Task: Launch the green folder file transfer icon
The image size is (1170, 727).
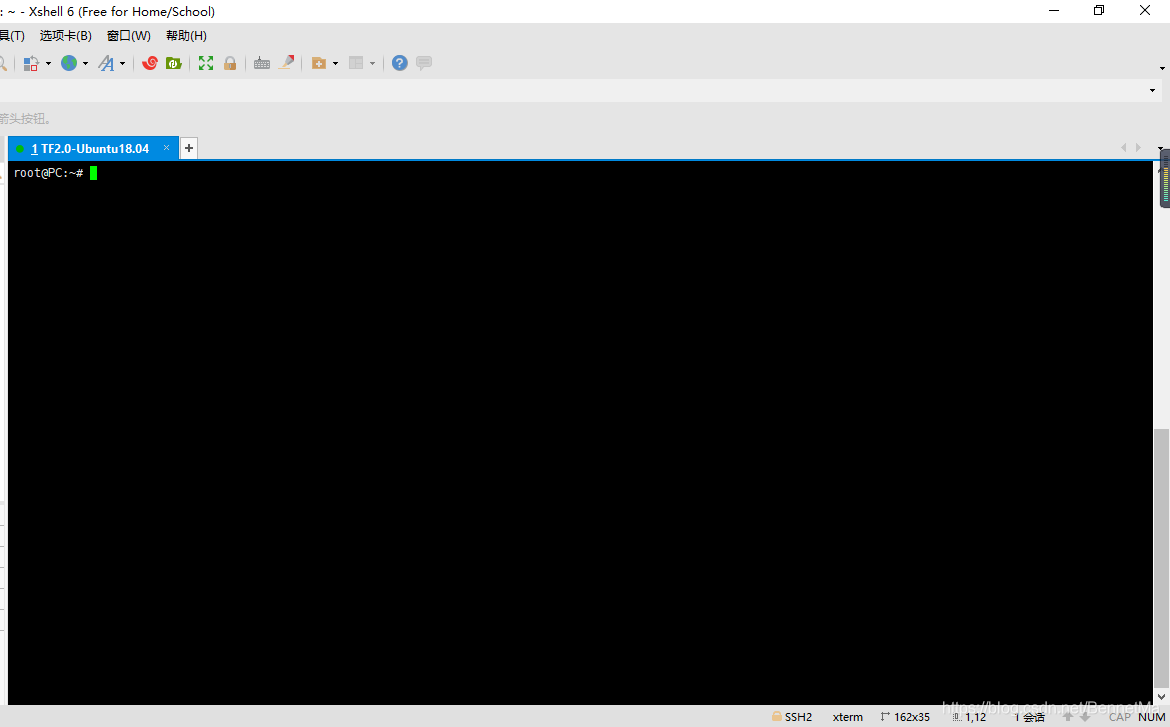Action: (174, 63)
